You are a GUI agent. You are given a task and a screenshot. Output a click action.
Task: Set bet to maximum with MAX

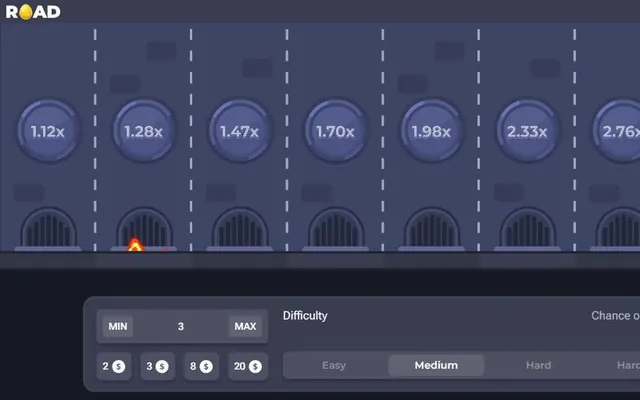[x=245, y=327]
